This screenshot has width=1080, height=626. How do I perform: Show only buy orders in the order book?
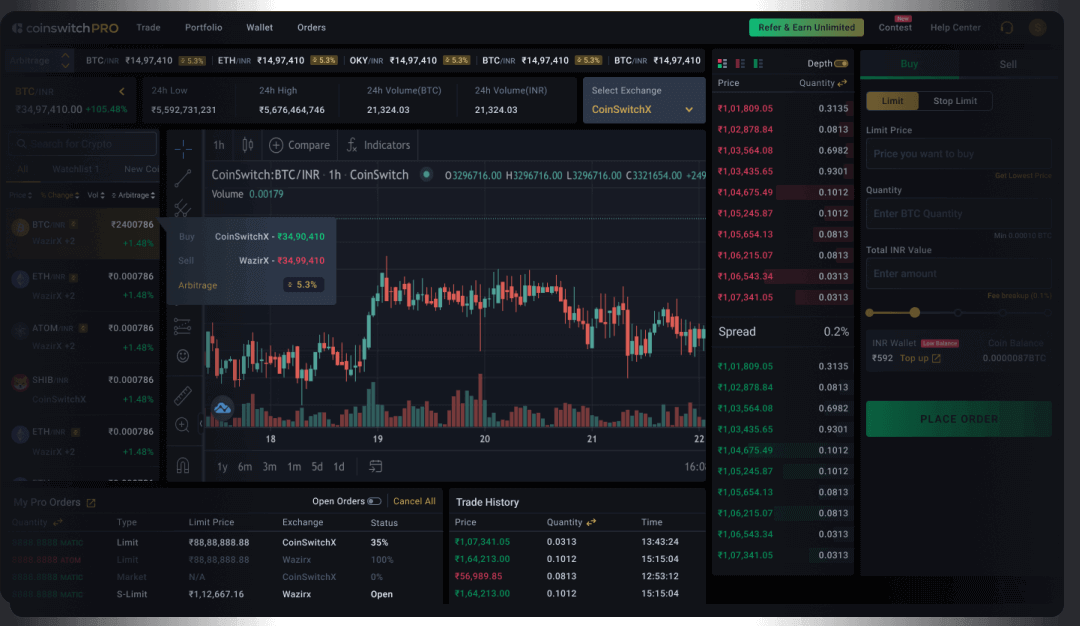(756, 61)
